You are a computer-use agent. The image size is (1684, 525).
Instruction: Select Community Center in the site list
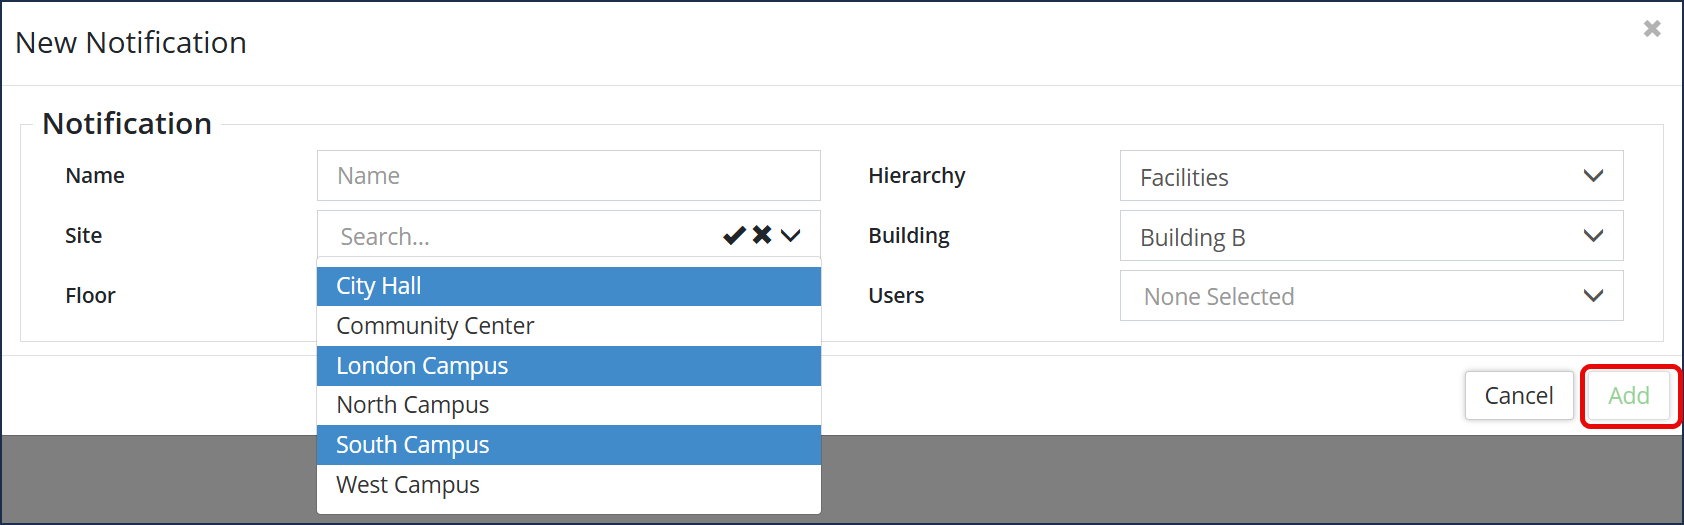point(569,326)
